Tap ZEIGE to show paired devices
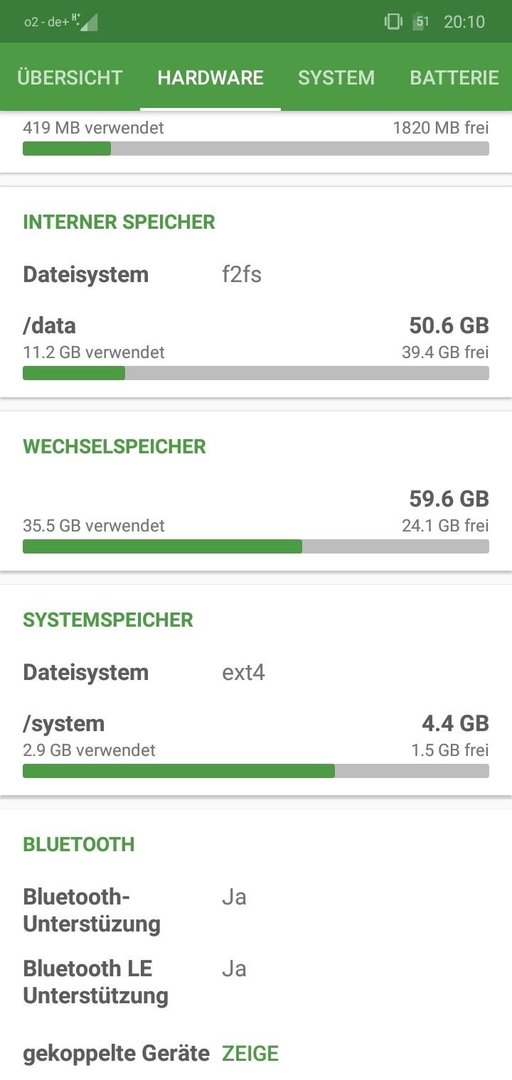The width and height of the screenshot is (512, 1080). pyautogui.click(x=250, y=1053)
